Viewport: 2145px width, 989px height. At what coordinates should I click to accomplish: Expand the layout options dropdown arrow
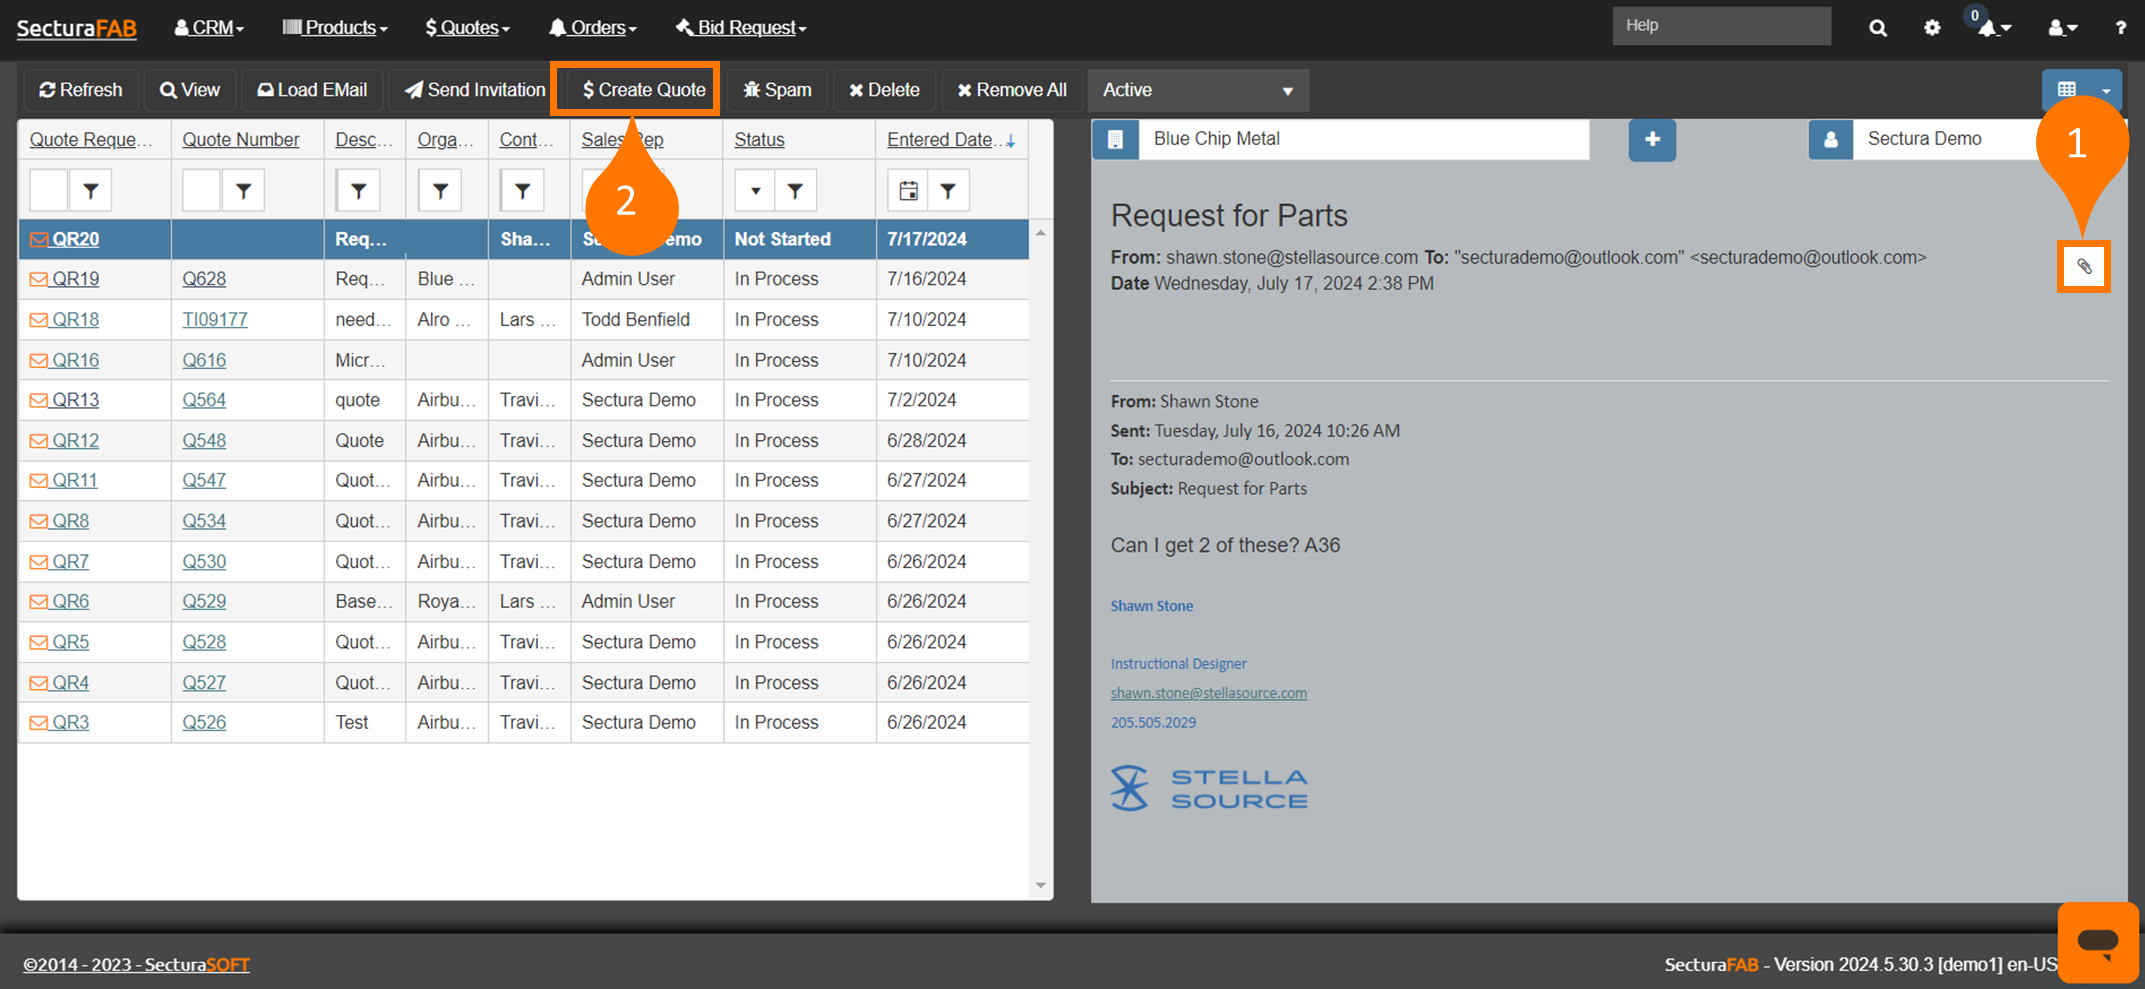tap(2106, 90)
